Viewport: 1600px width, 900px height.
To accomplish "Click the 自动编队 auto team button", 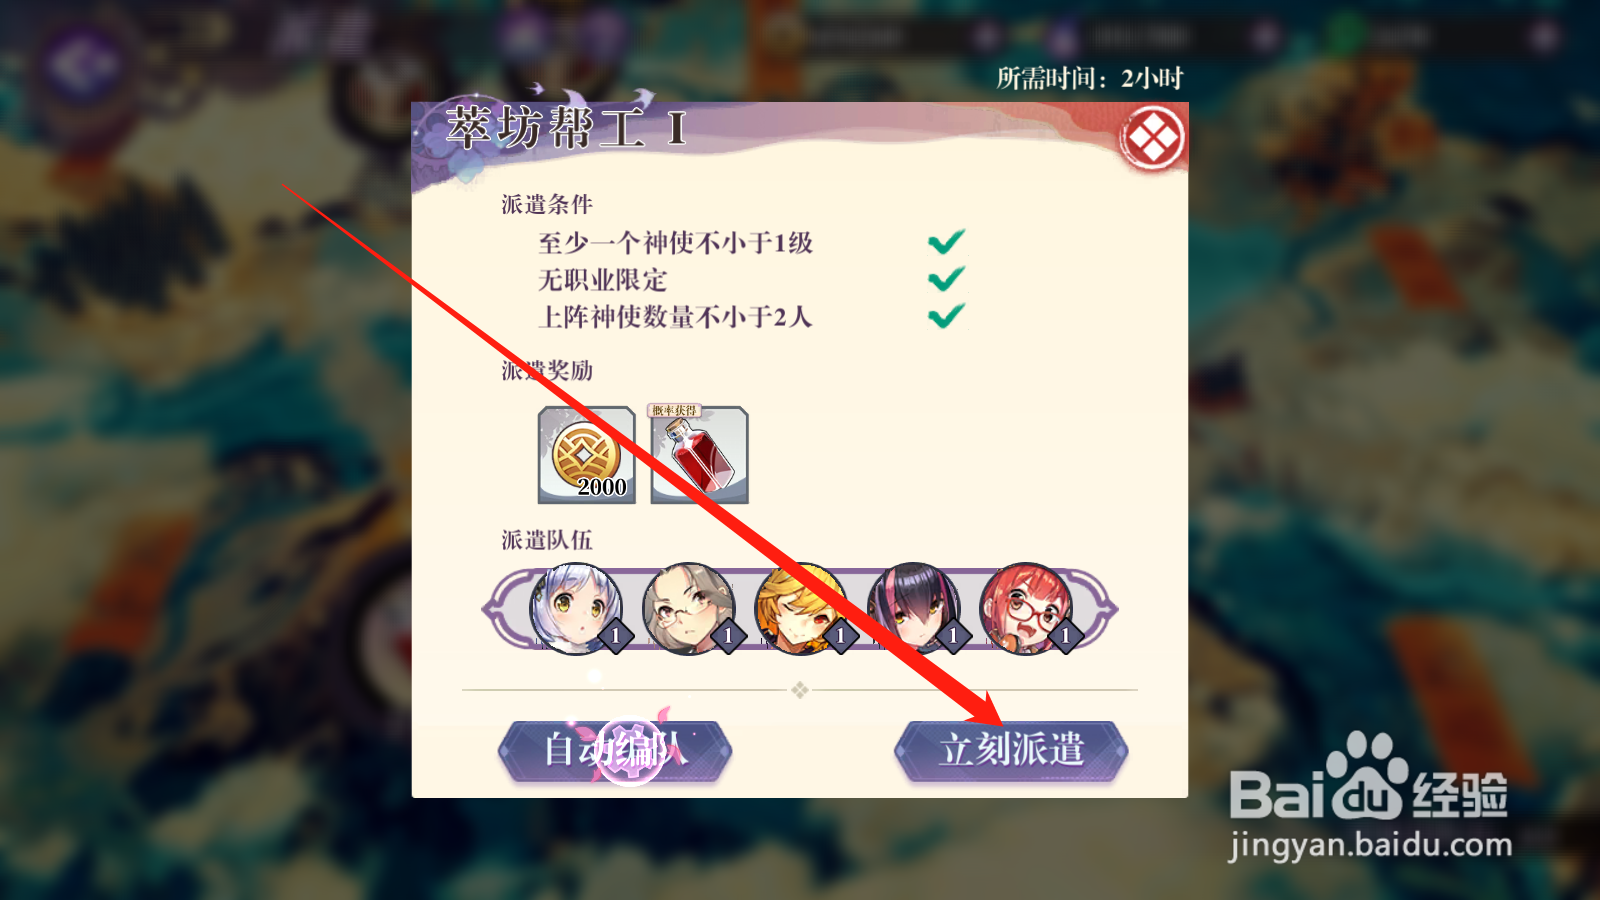I will click(615, 750).
